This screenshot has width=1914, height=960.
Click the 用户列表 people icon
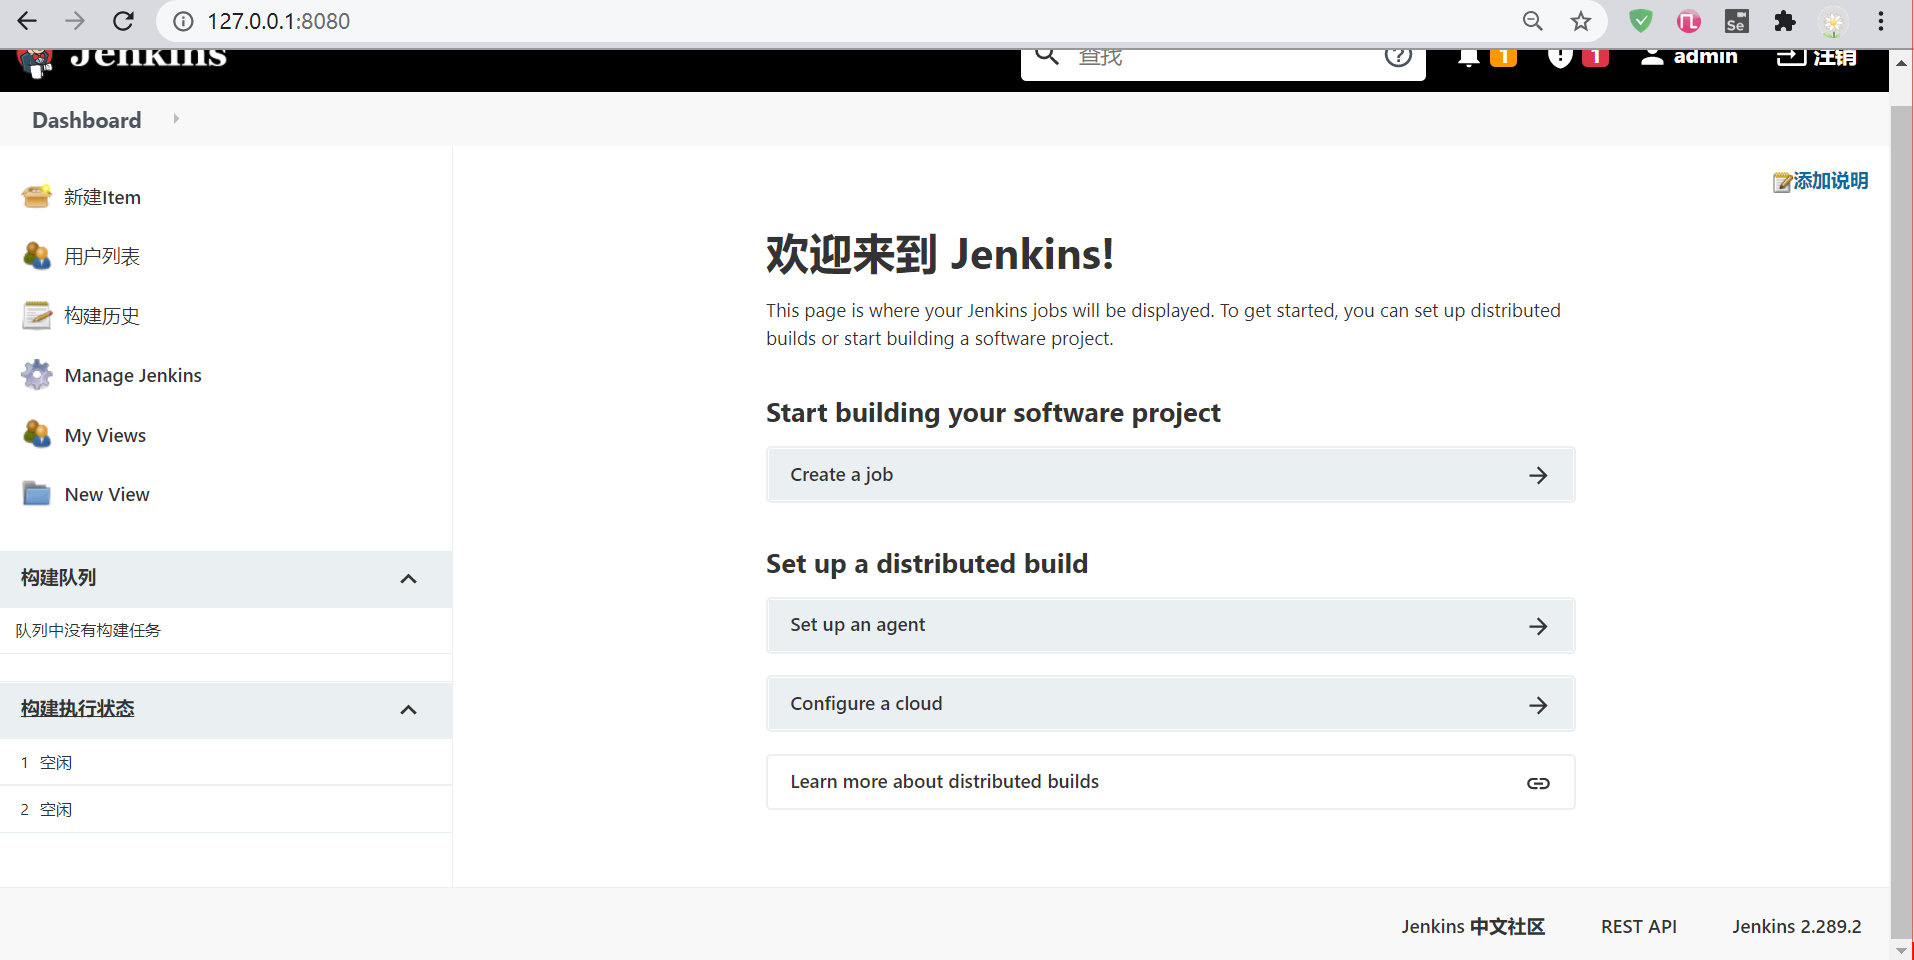click(x=37, y=256)
